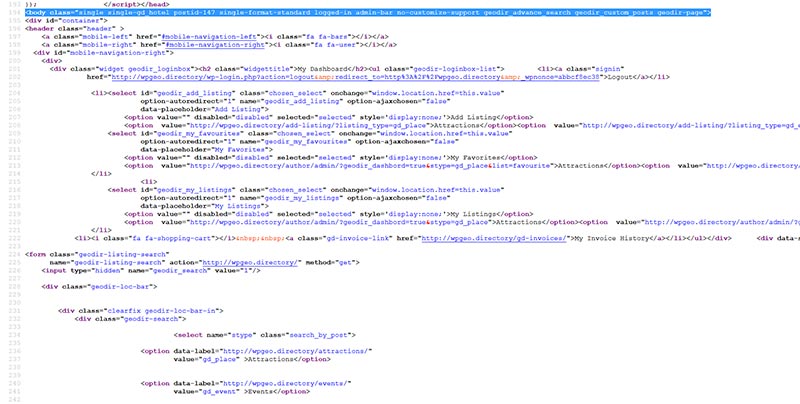Click the value "gd_place" attribute
The width and height of the screenshot is (800, 404).
pos(221,359)
